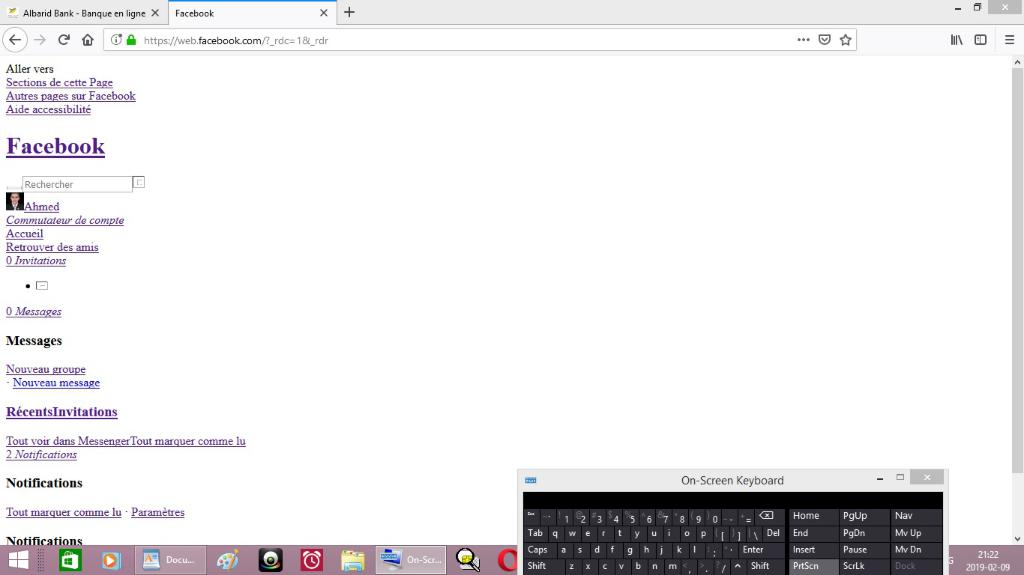Show site information icon in address bar
1024x575 pixels.
tap(116, 40)
